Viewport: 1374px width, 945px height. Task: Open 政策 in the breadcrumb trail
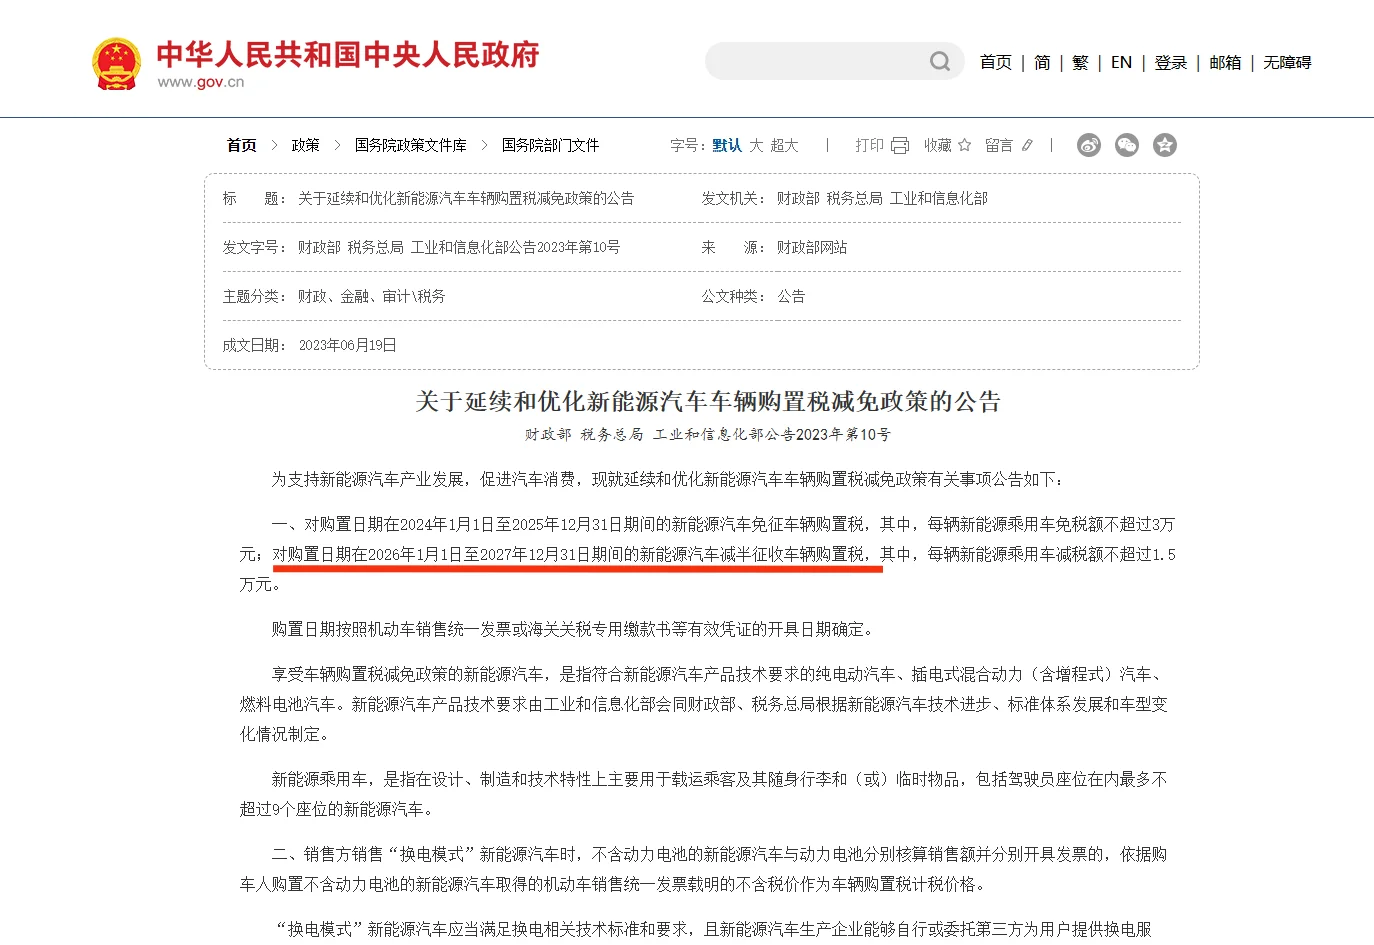coord(304,145)
